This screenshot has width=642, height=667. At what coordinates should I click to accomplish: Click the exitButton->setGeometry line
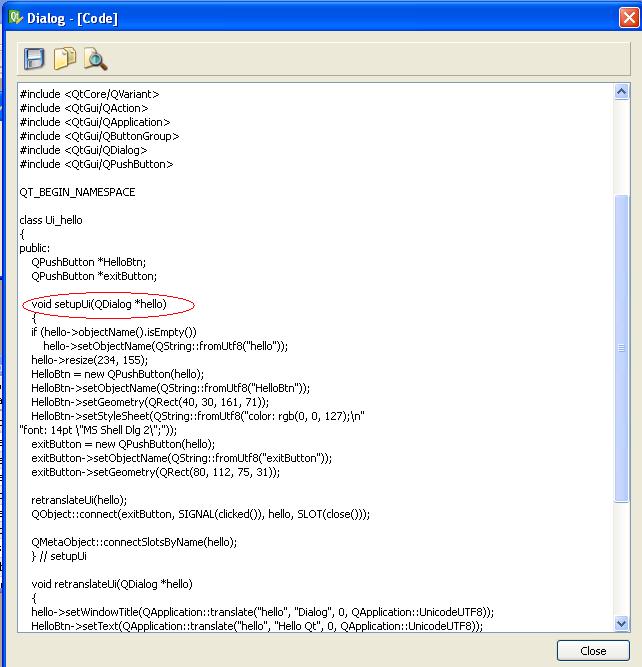coord(155,472)
